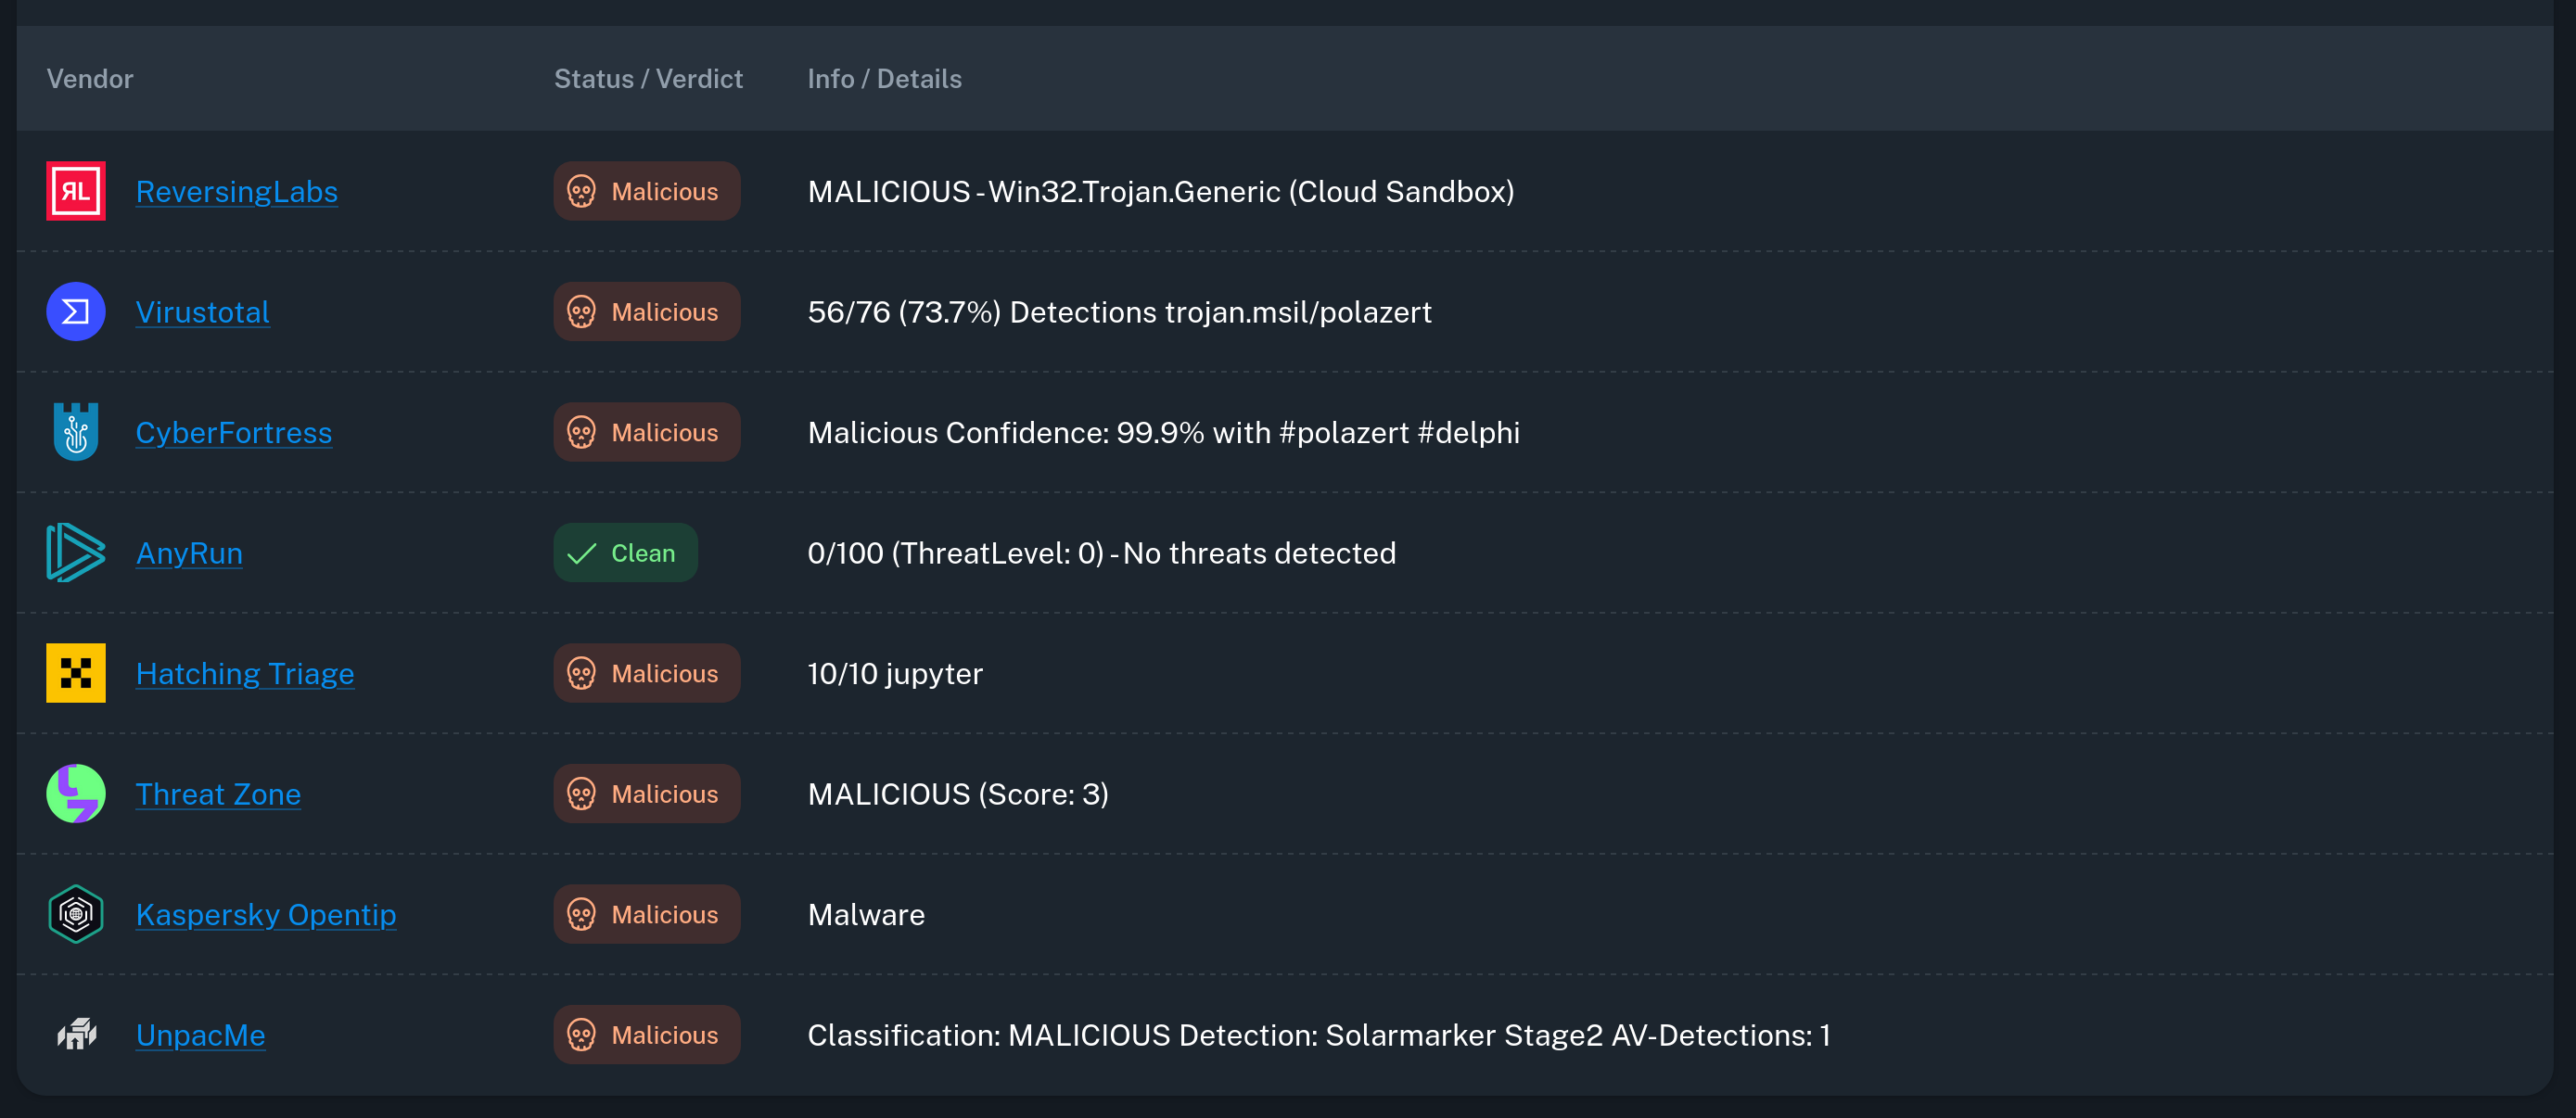The image size is (2576, 1118).
Task: Open the Kaspersky Opentip vendor link
Action: pos(265,913)
